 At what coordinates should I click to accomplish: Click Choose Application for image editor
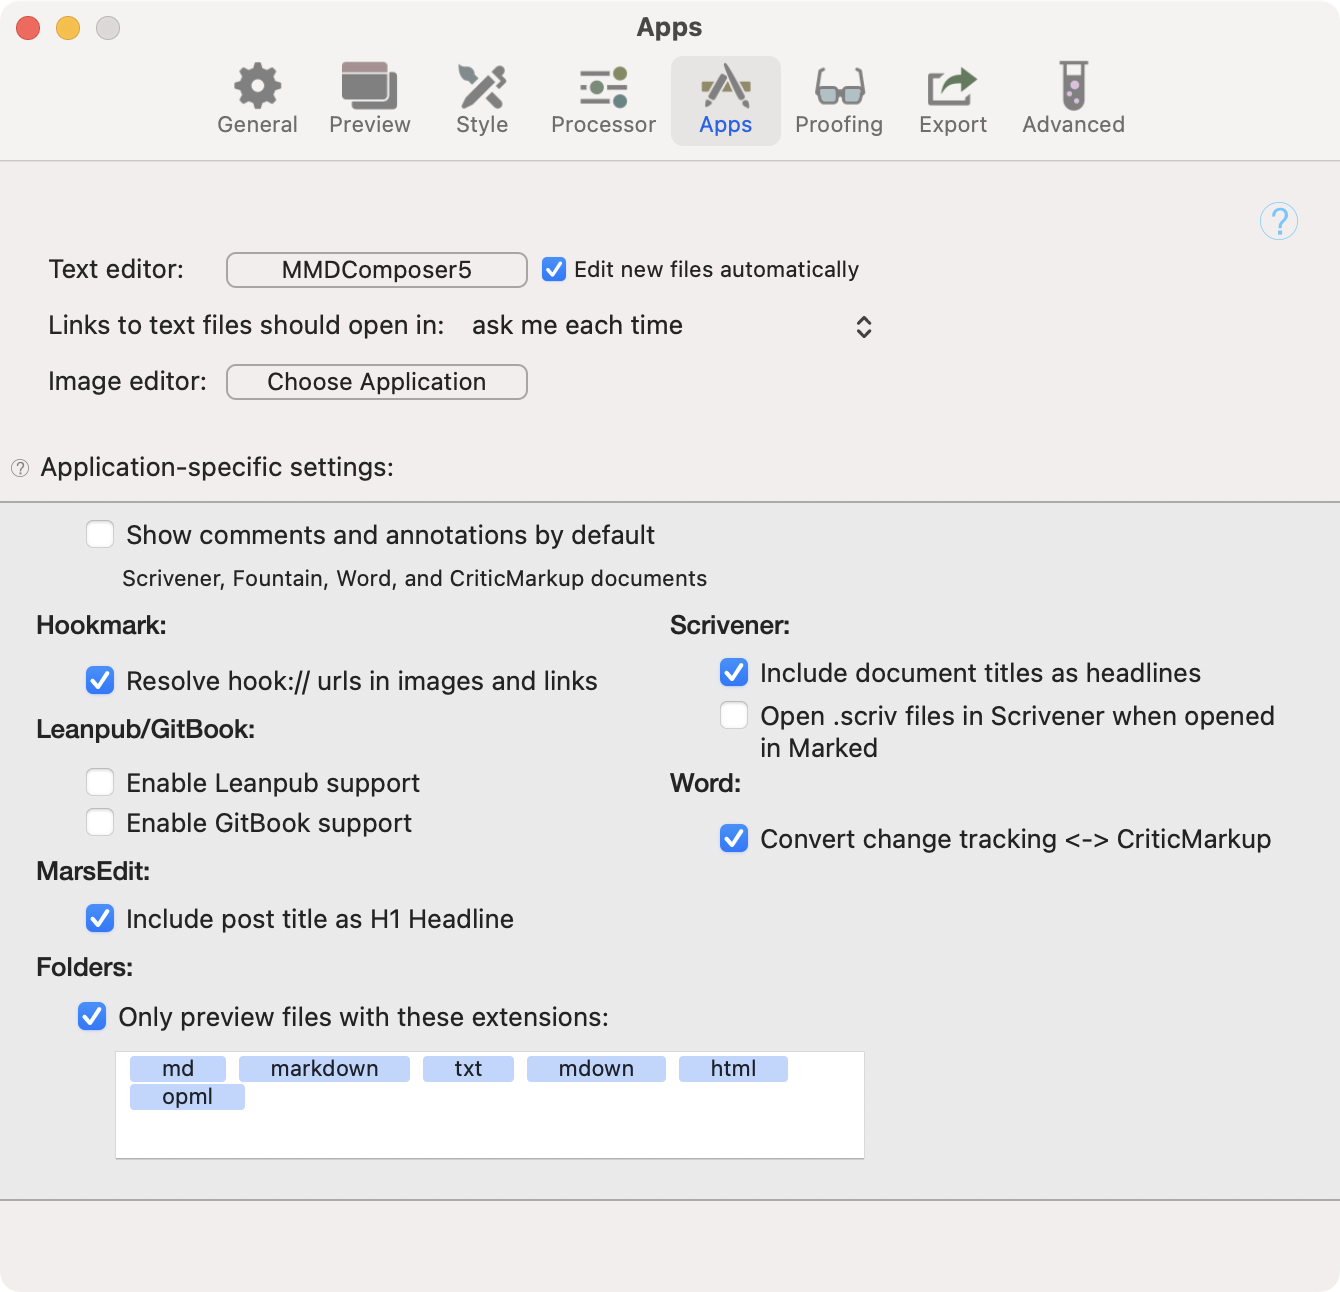click(x=377, y=382)
